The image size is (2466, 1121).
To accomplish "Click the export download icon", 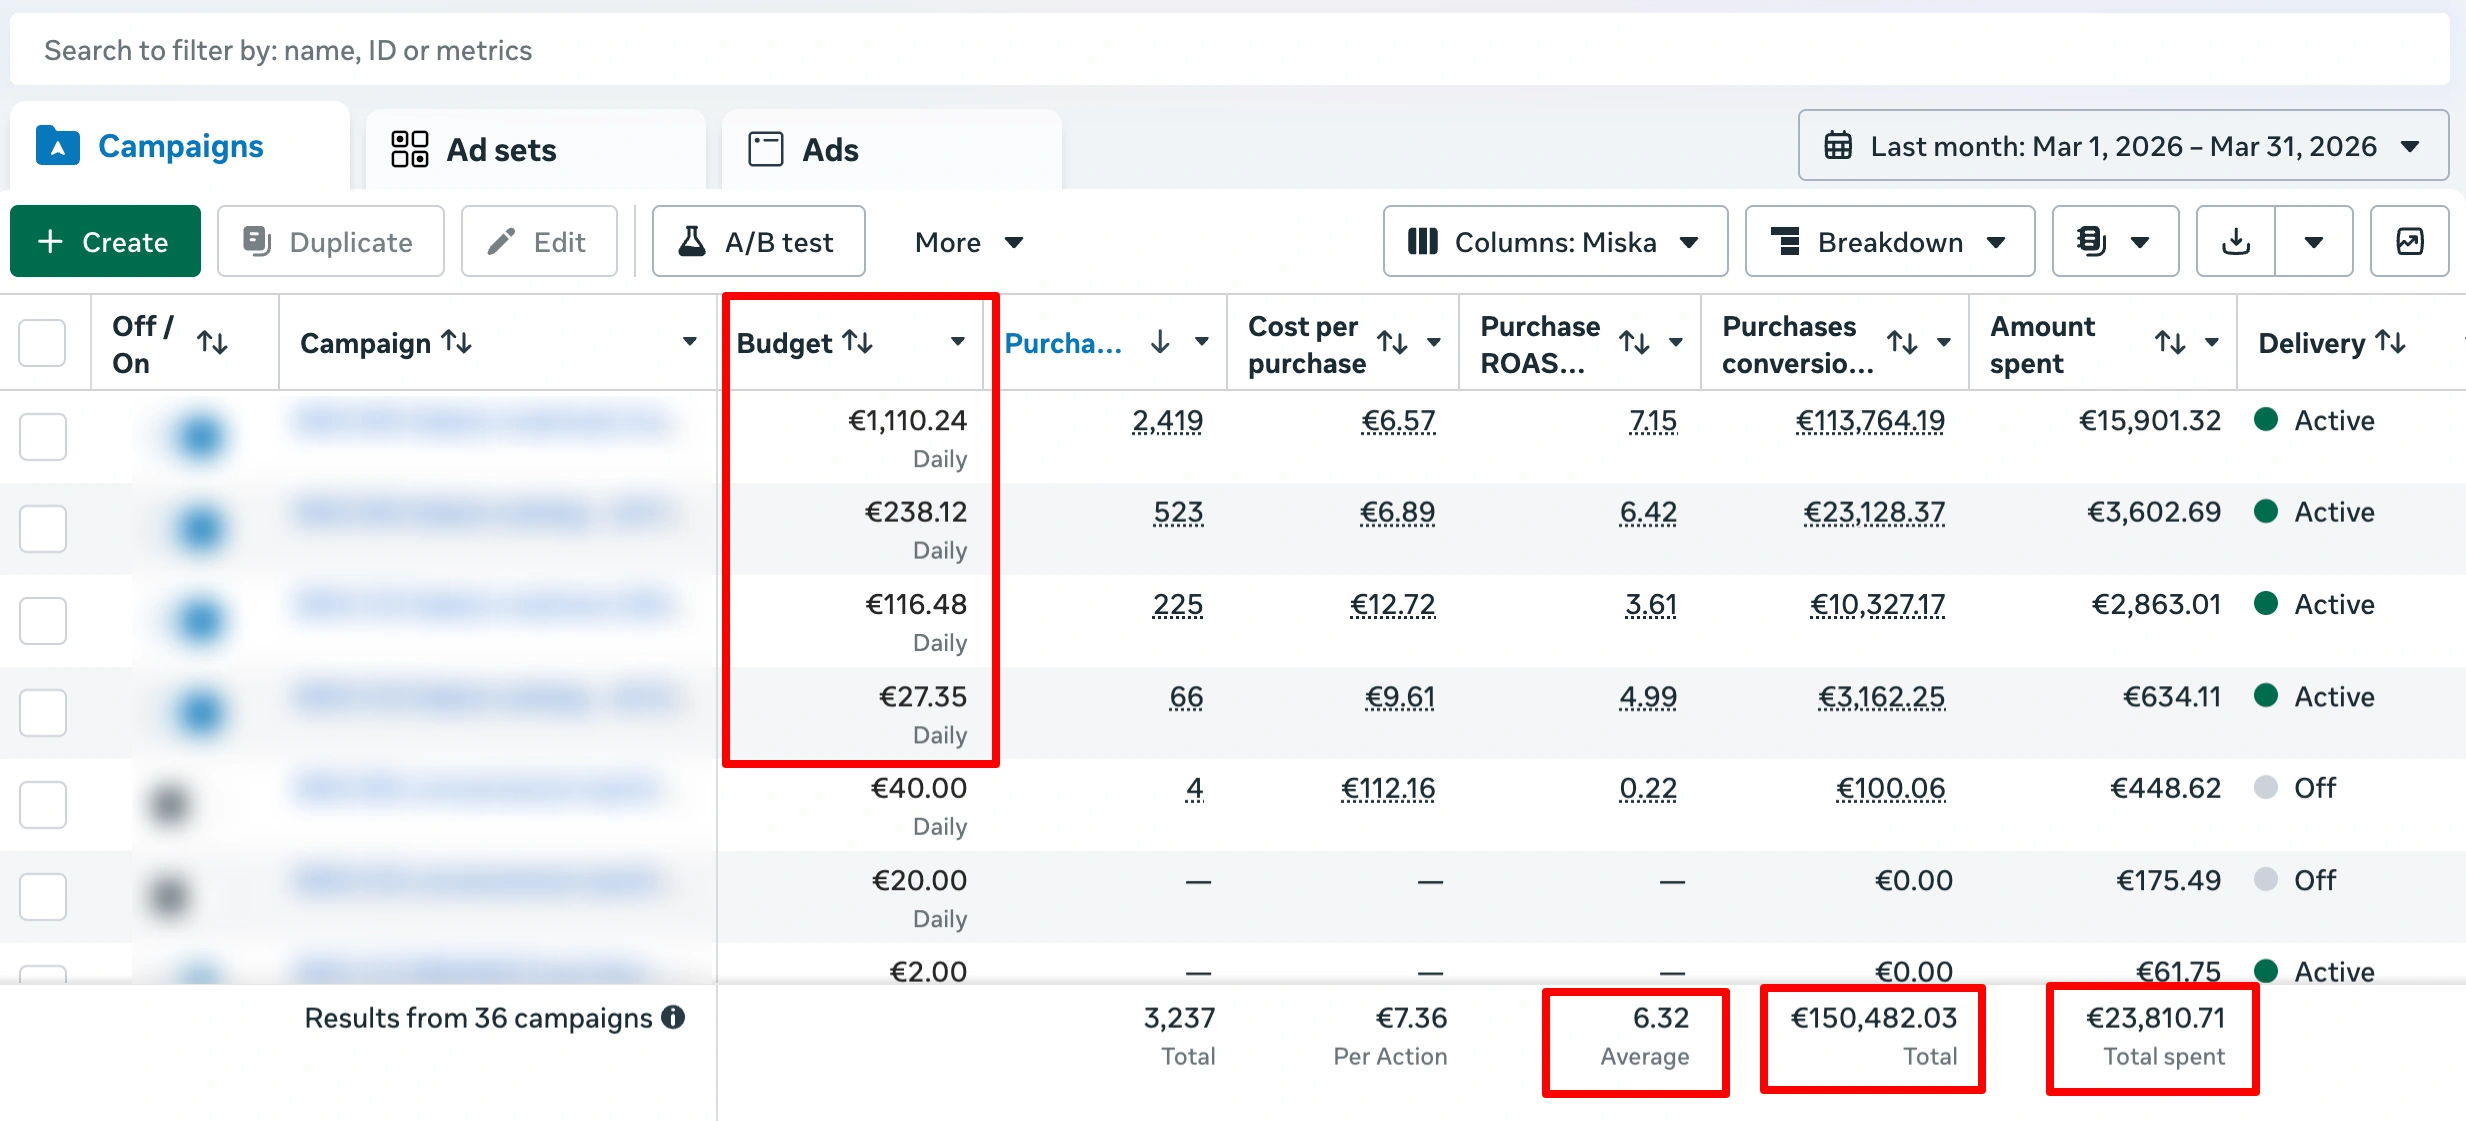I will [2235, 242].
